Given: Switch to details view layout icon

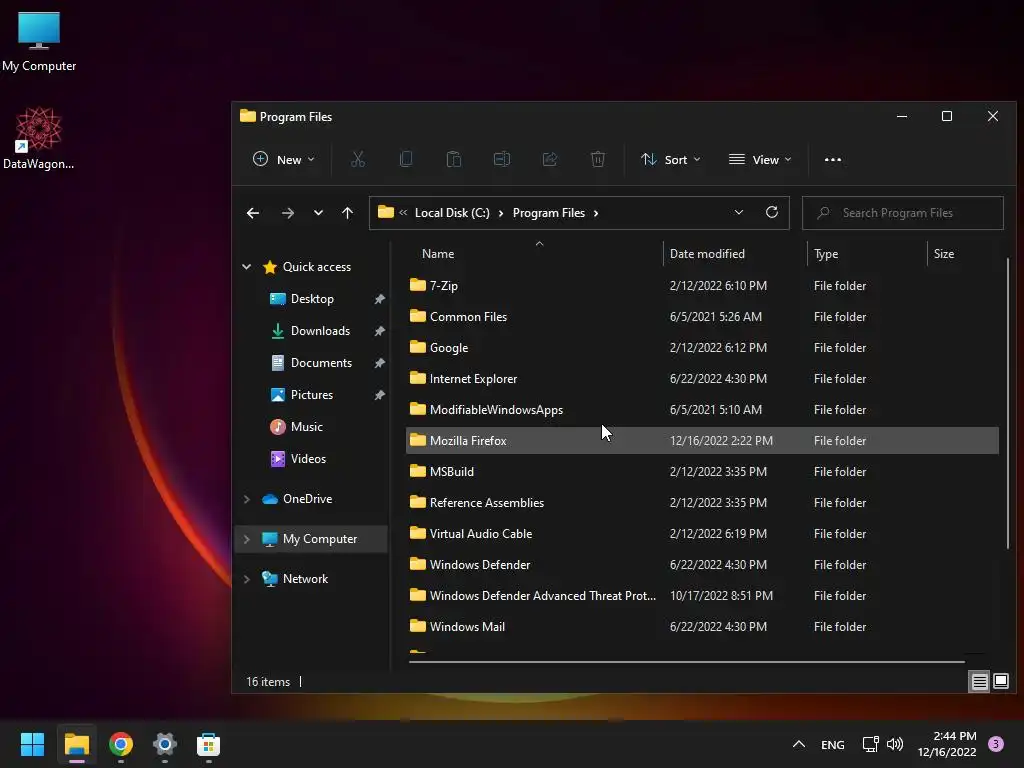Looking at the screenshot, I should coord(979,682).
